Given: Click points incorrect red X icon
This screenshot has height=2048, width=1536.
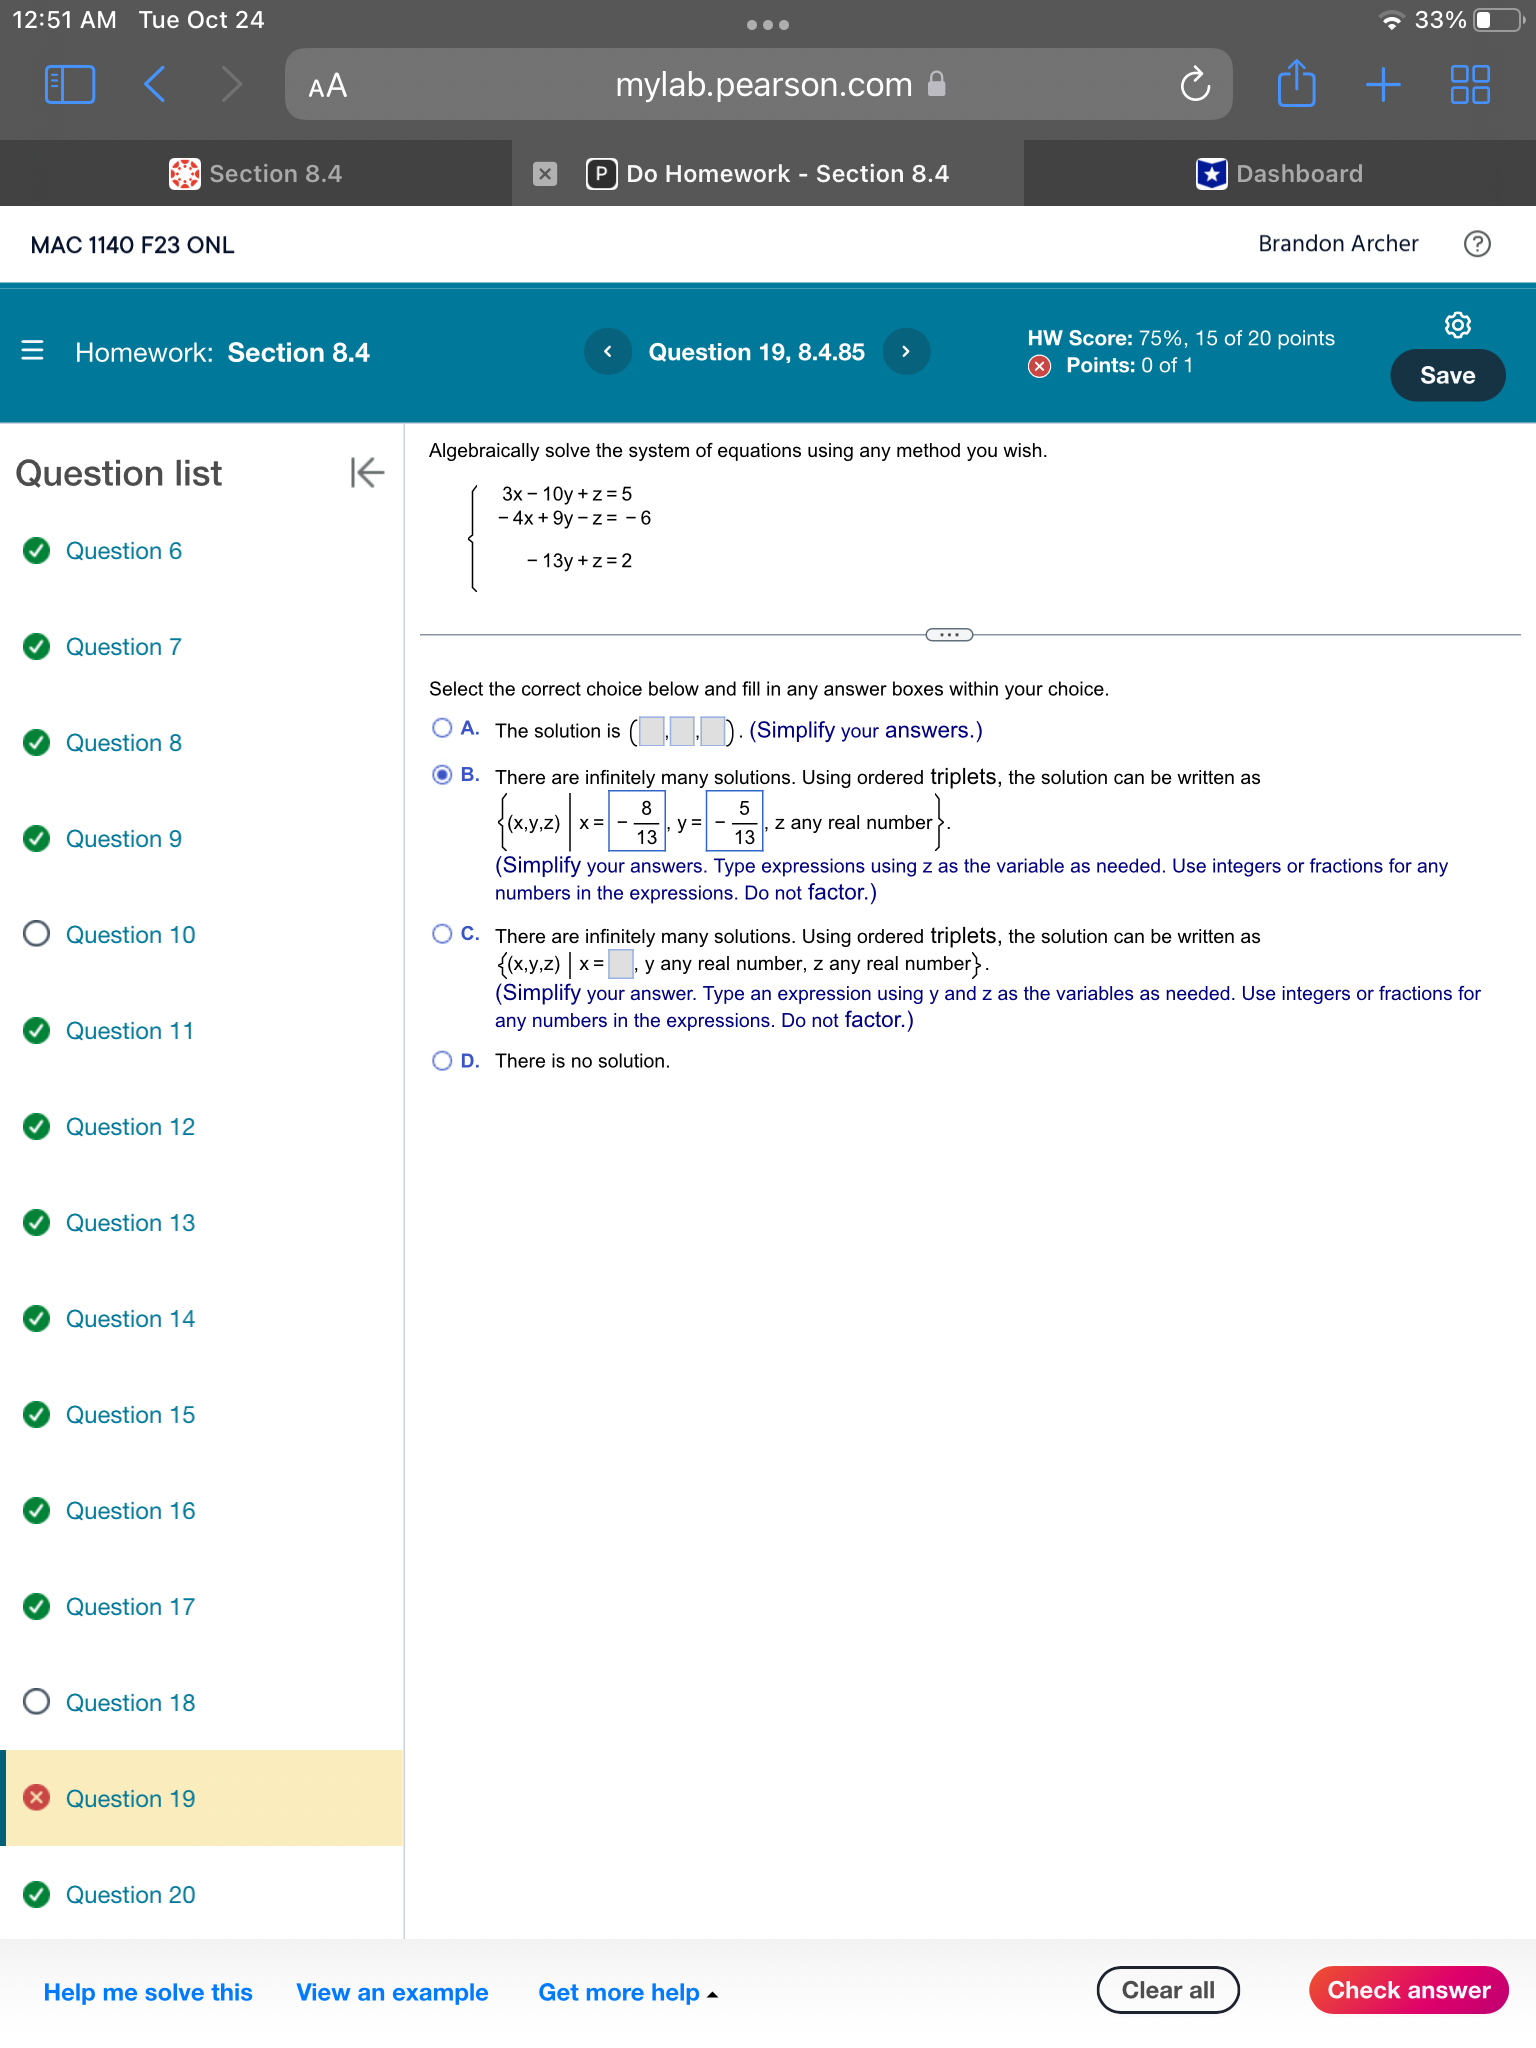Looking at the screenshot, I should [x=1040, y=366].
